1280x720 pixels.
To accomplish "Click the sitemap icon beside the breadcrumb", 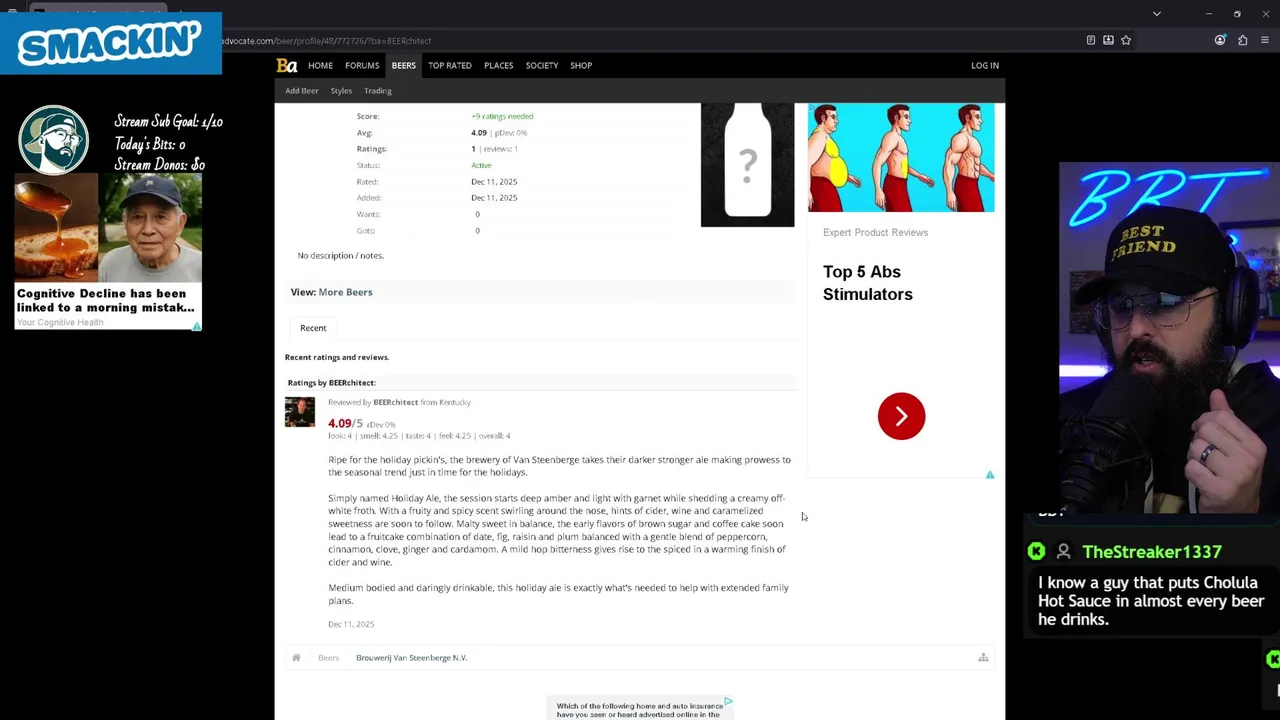I will [983, 658].
